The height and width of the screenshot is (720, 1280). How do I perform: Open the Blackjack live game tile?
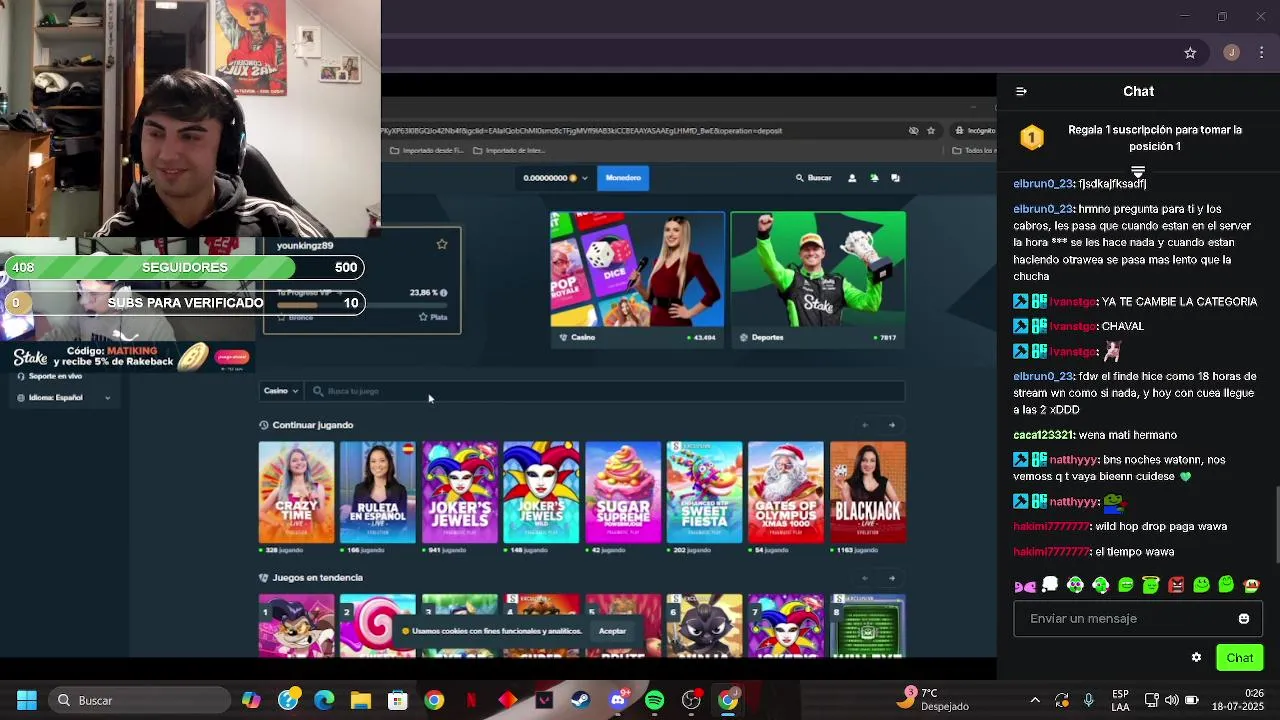click(868, 492)
